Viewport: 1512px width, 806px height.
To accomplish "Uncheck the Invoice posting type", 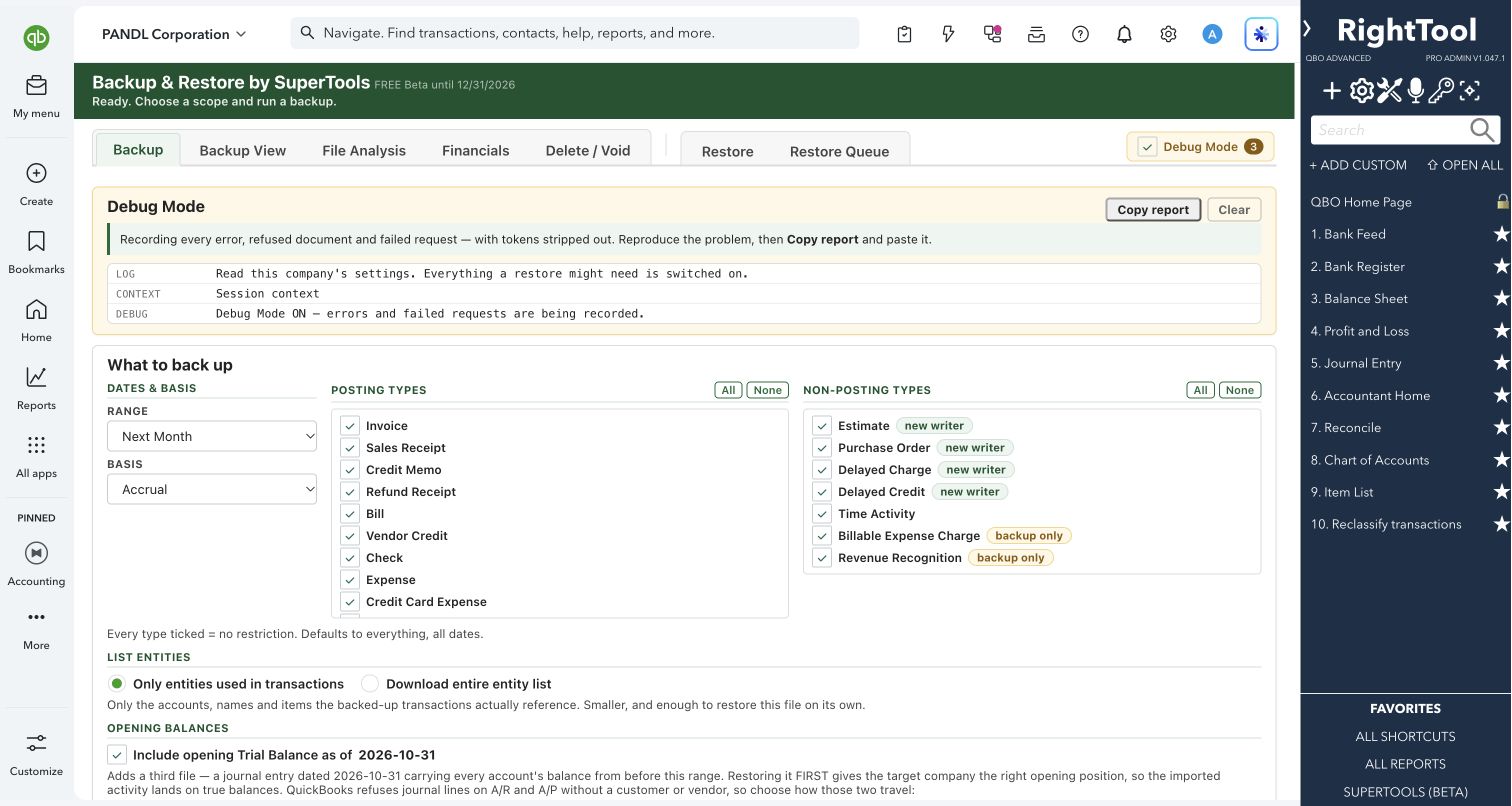I will coord(350,426).
